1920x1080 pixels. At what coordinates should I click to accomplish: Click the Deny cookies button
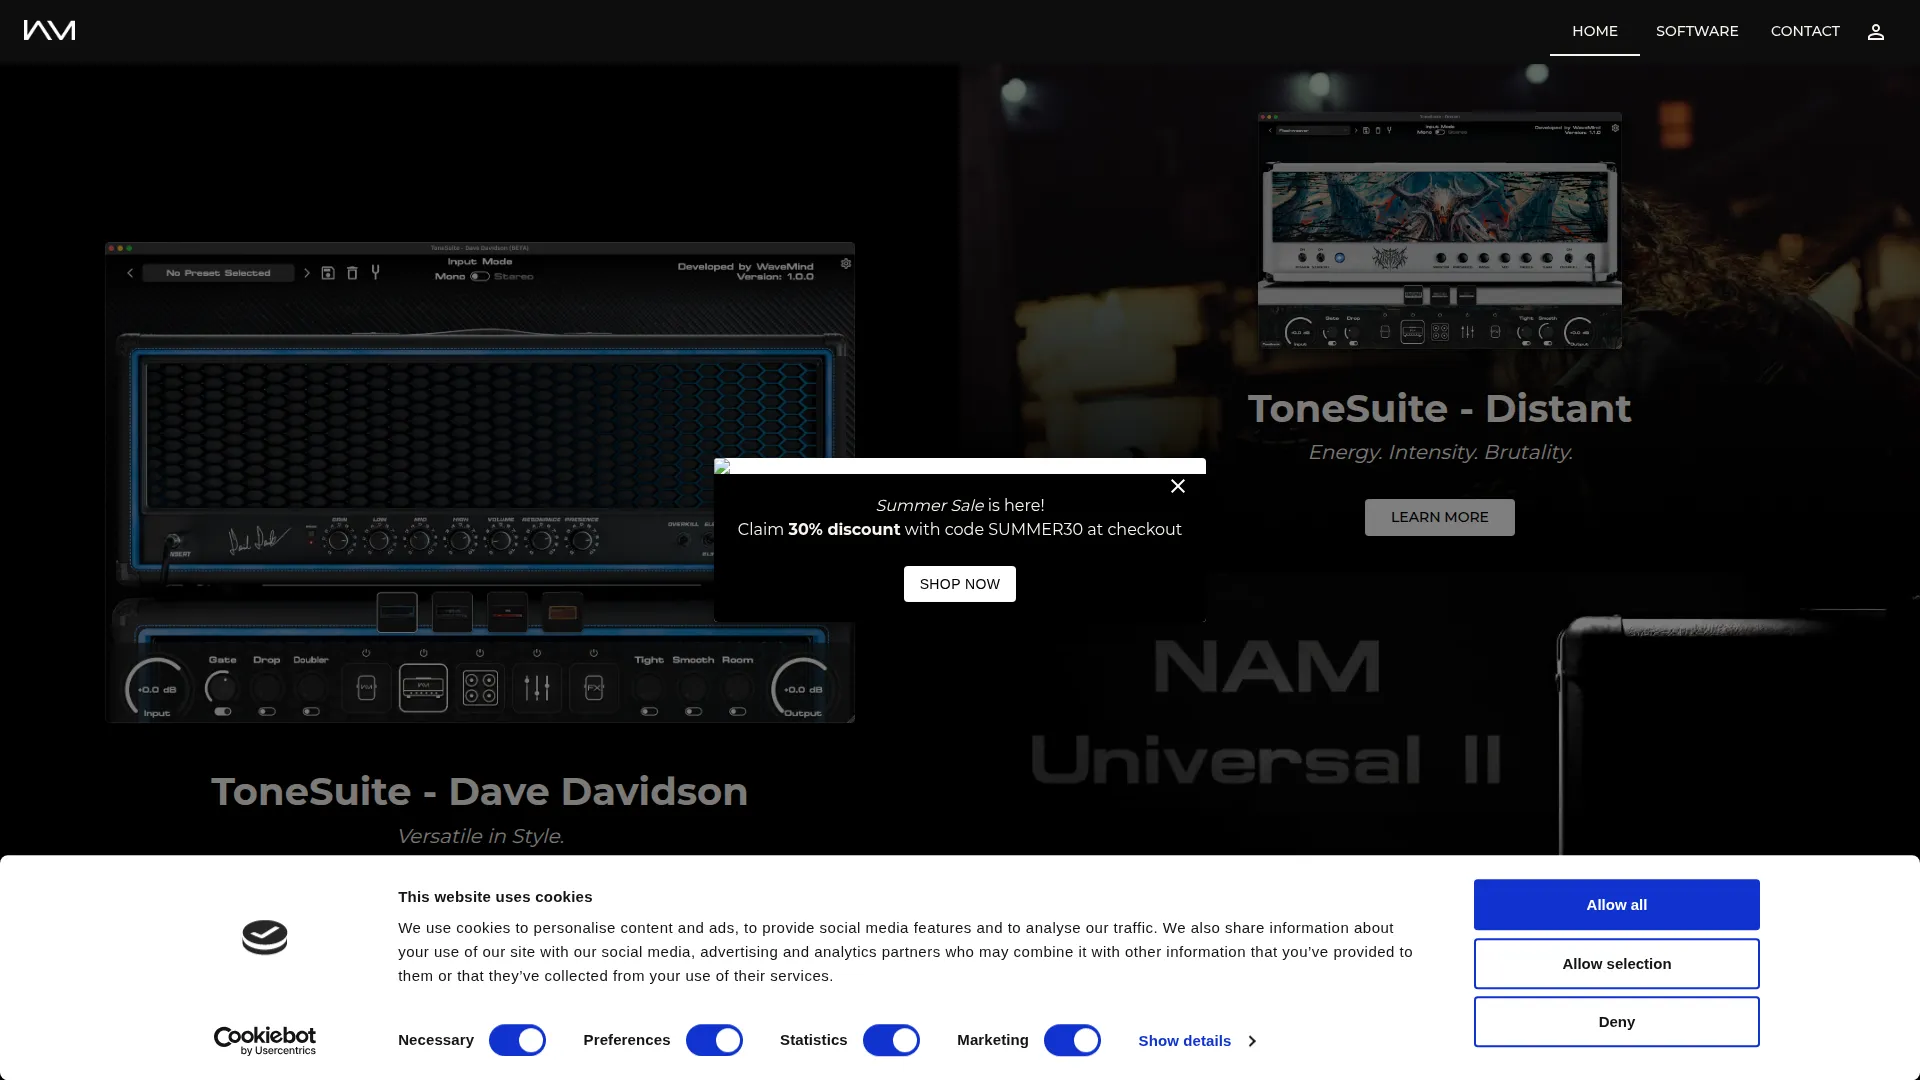[1617, 1022]
